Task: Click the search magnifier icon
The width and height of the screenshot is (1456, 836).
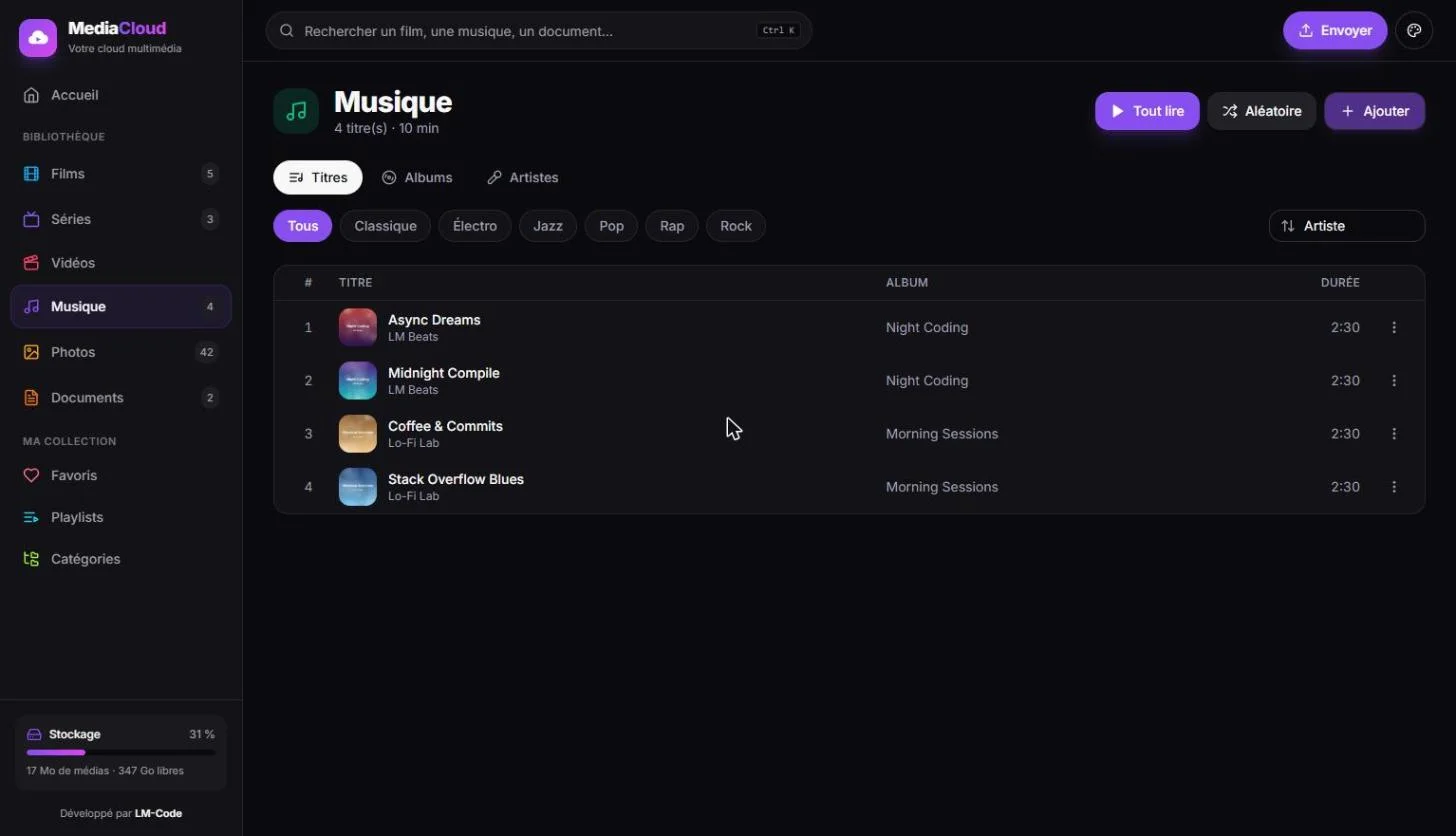Action: pyautogui.click(x=286, y=31)
